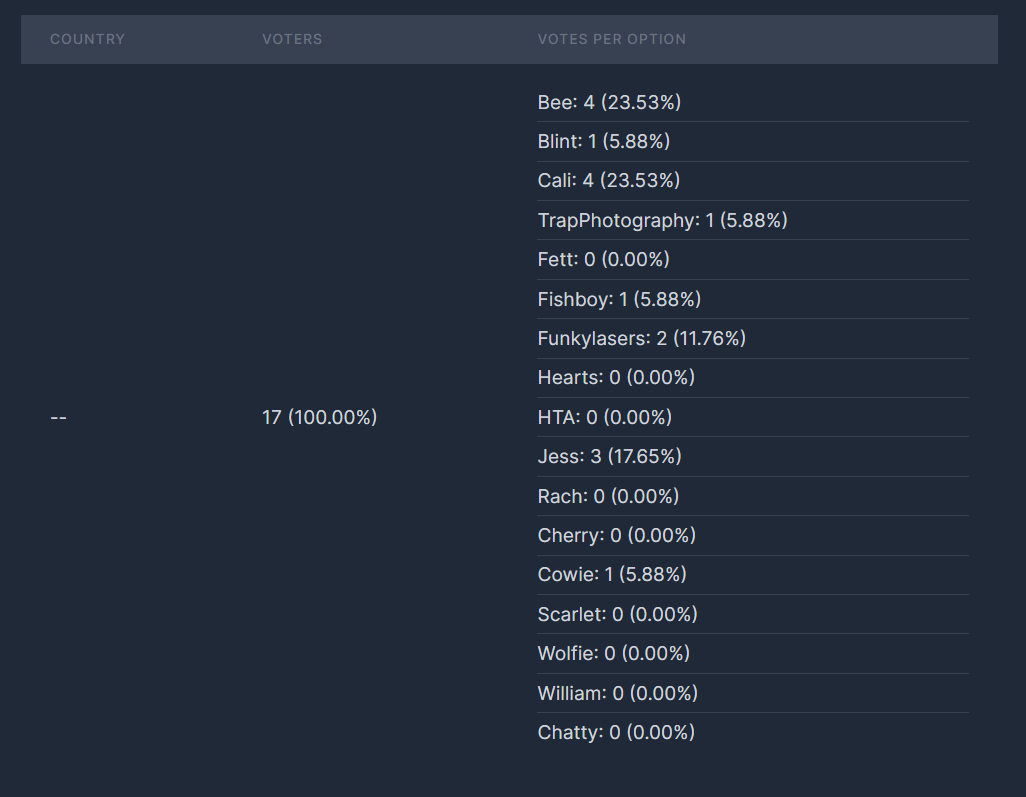Click the COUNTRY column header
This screenshot has width=1026, height=797.
point(87,39)
